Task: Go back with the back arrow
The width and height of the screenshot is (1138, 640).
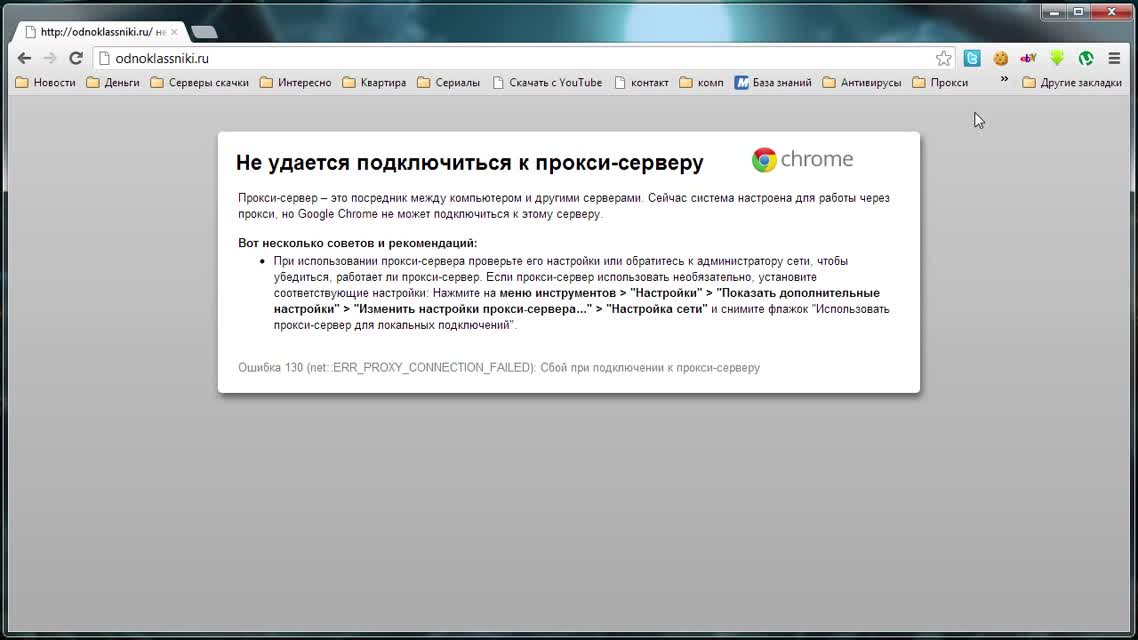Action: [x=24, y=58]
